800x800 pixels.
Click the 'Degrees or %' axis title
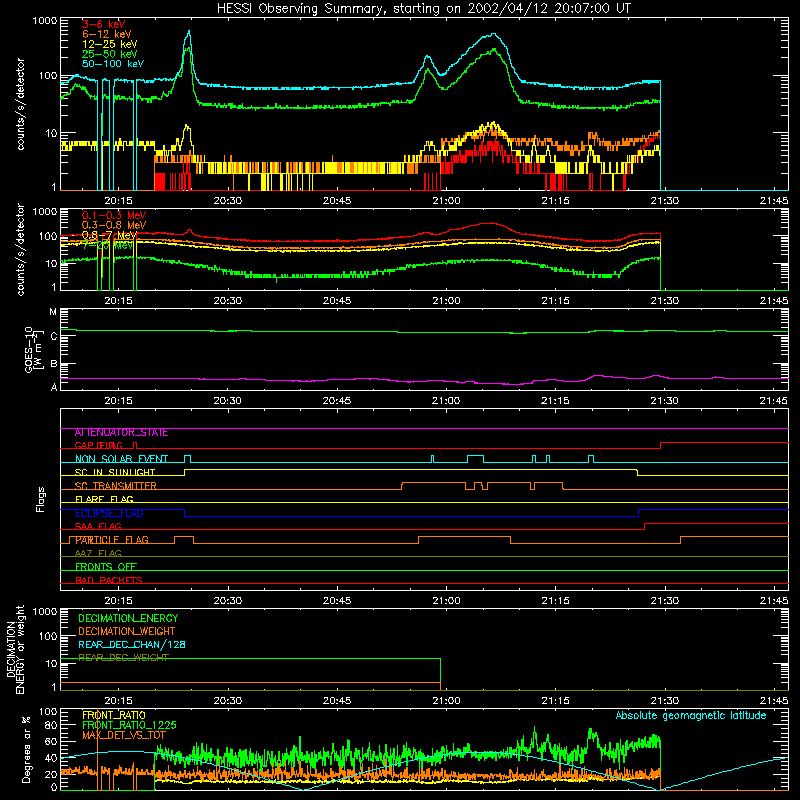coord(27,749)
